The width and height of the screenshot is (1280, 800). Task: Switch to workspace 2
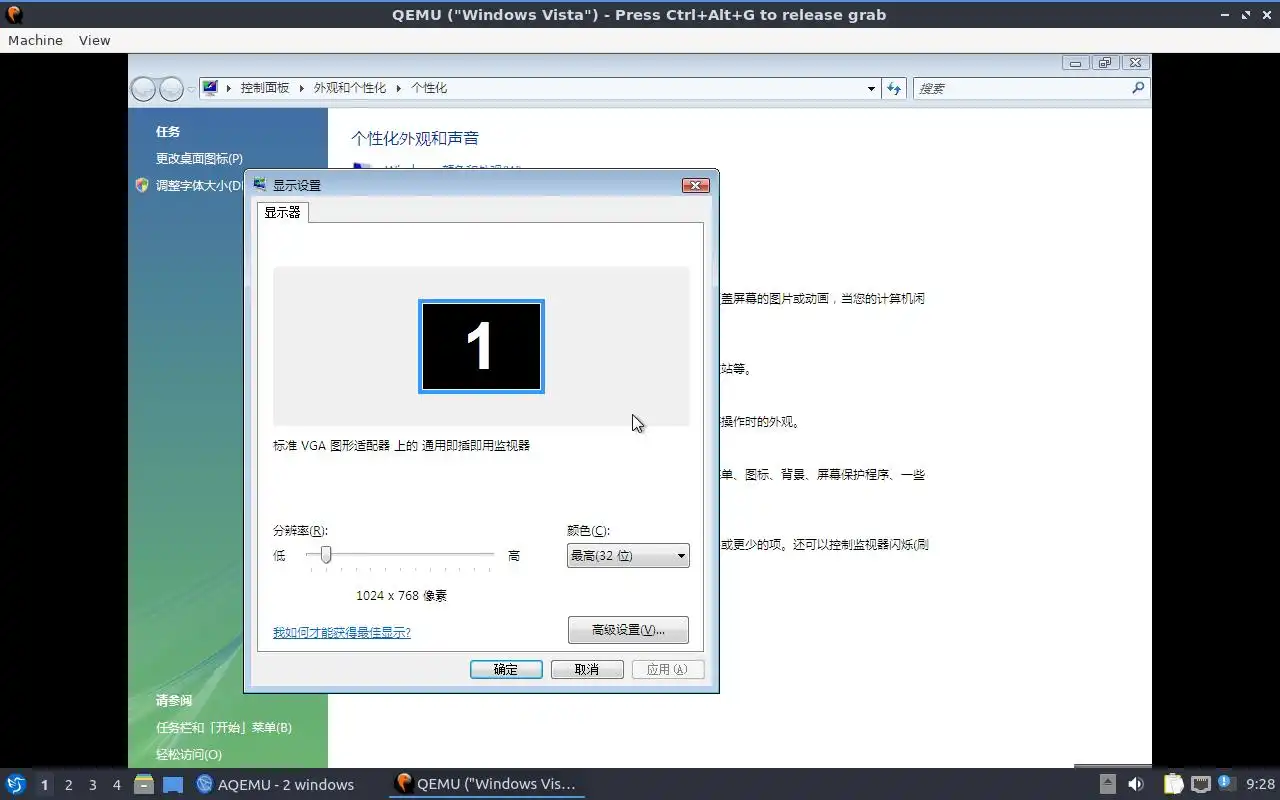point(68,785)
